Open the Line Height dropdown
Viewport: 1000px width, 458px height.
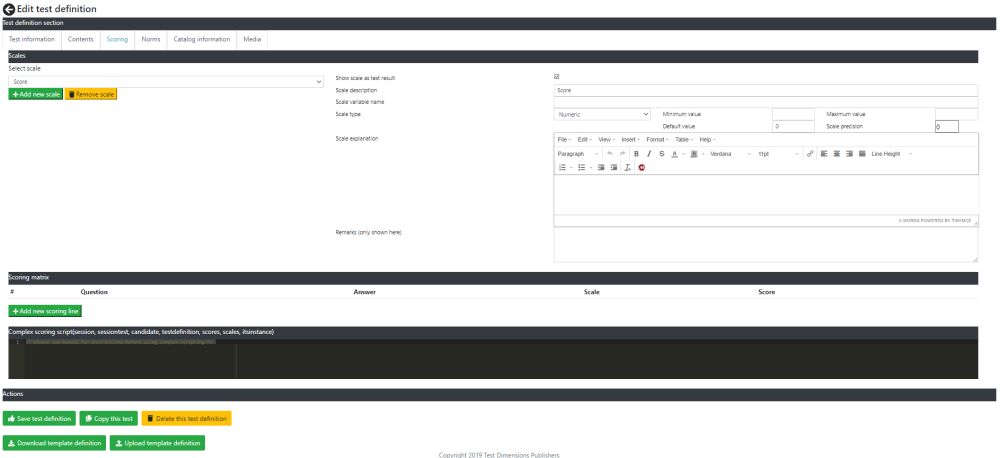coord(891,154)
